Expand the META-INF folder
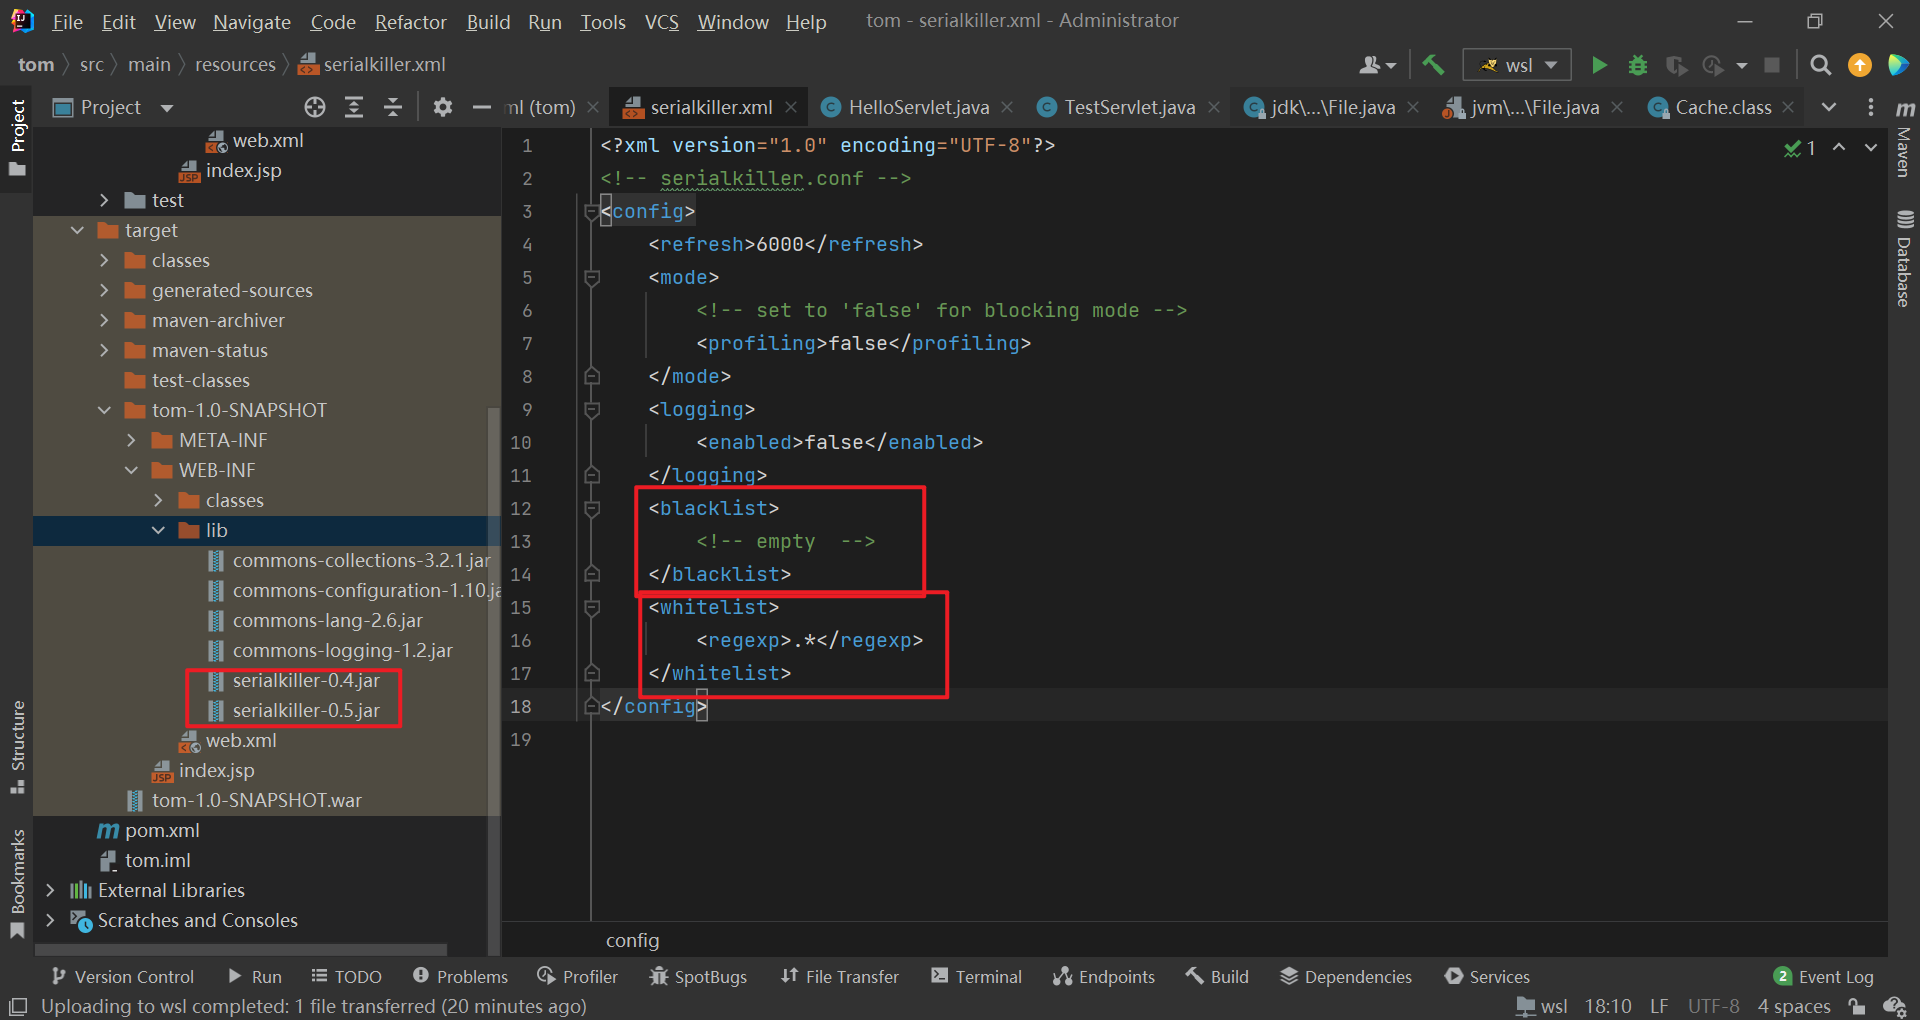1920x1020 pixels. click(x=131, y=440)
